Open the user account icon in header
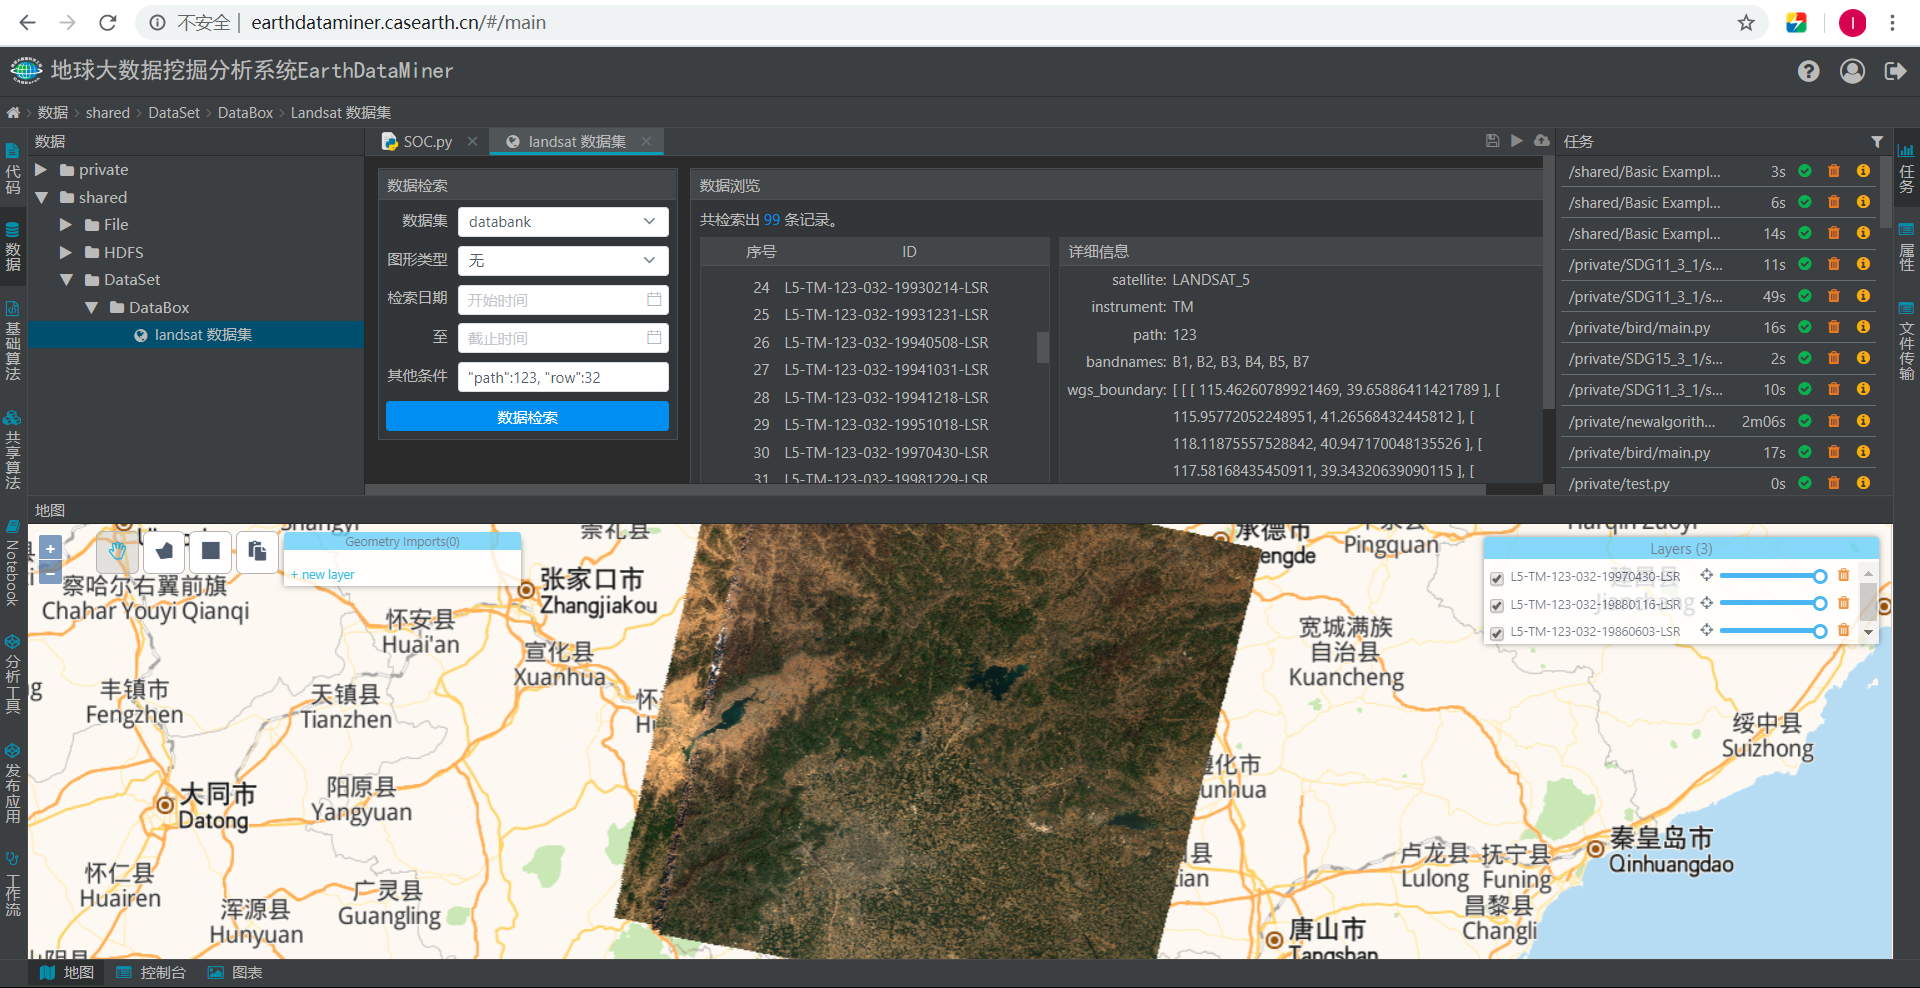 pos(1852,71)
